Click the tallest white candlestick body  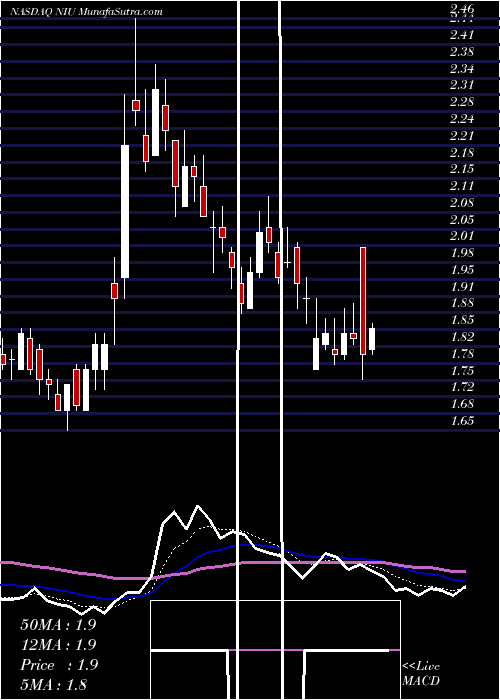click(x=125, y=211)
